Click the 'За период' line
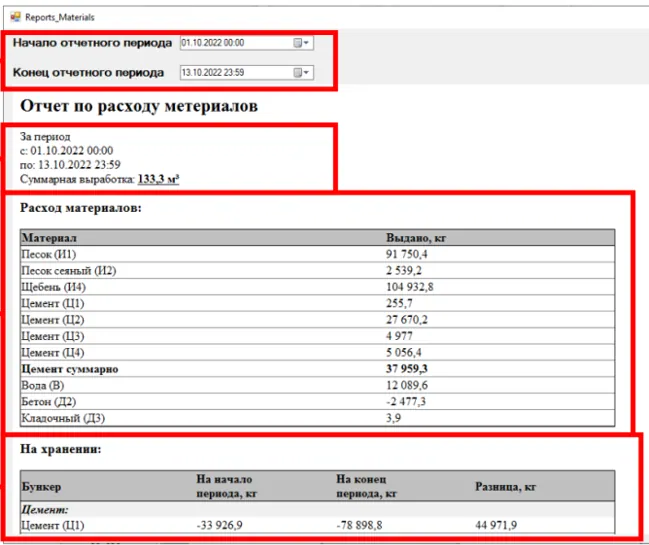The width and height of the screenshot is (649, 545). tap(45, 137)
